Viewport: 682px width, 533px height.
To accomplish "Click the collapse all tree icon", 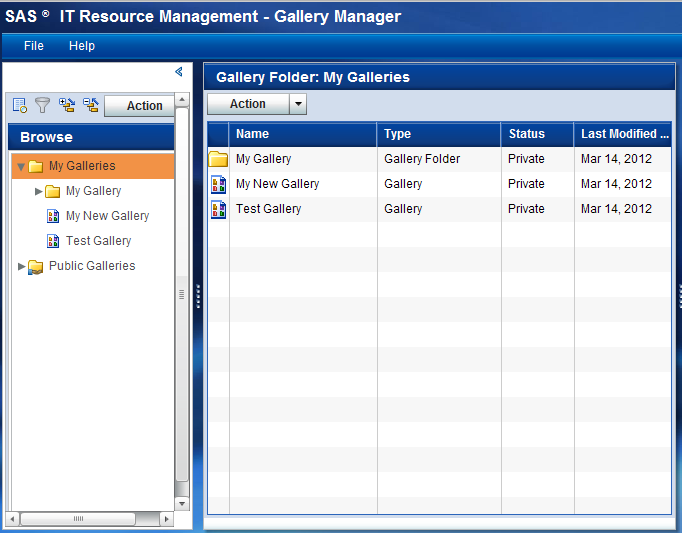I will pyautogui.click(x=91, y=105).
